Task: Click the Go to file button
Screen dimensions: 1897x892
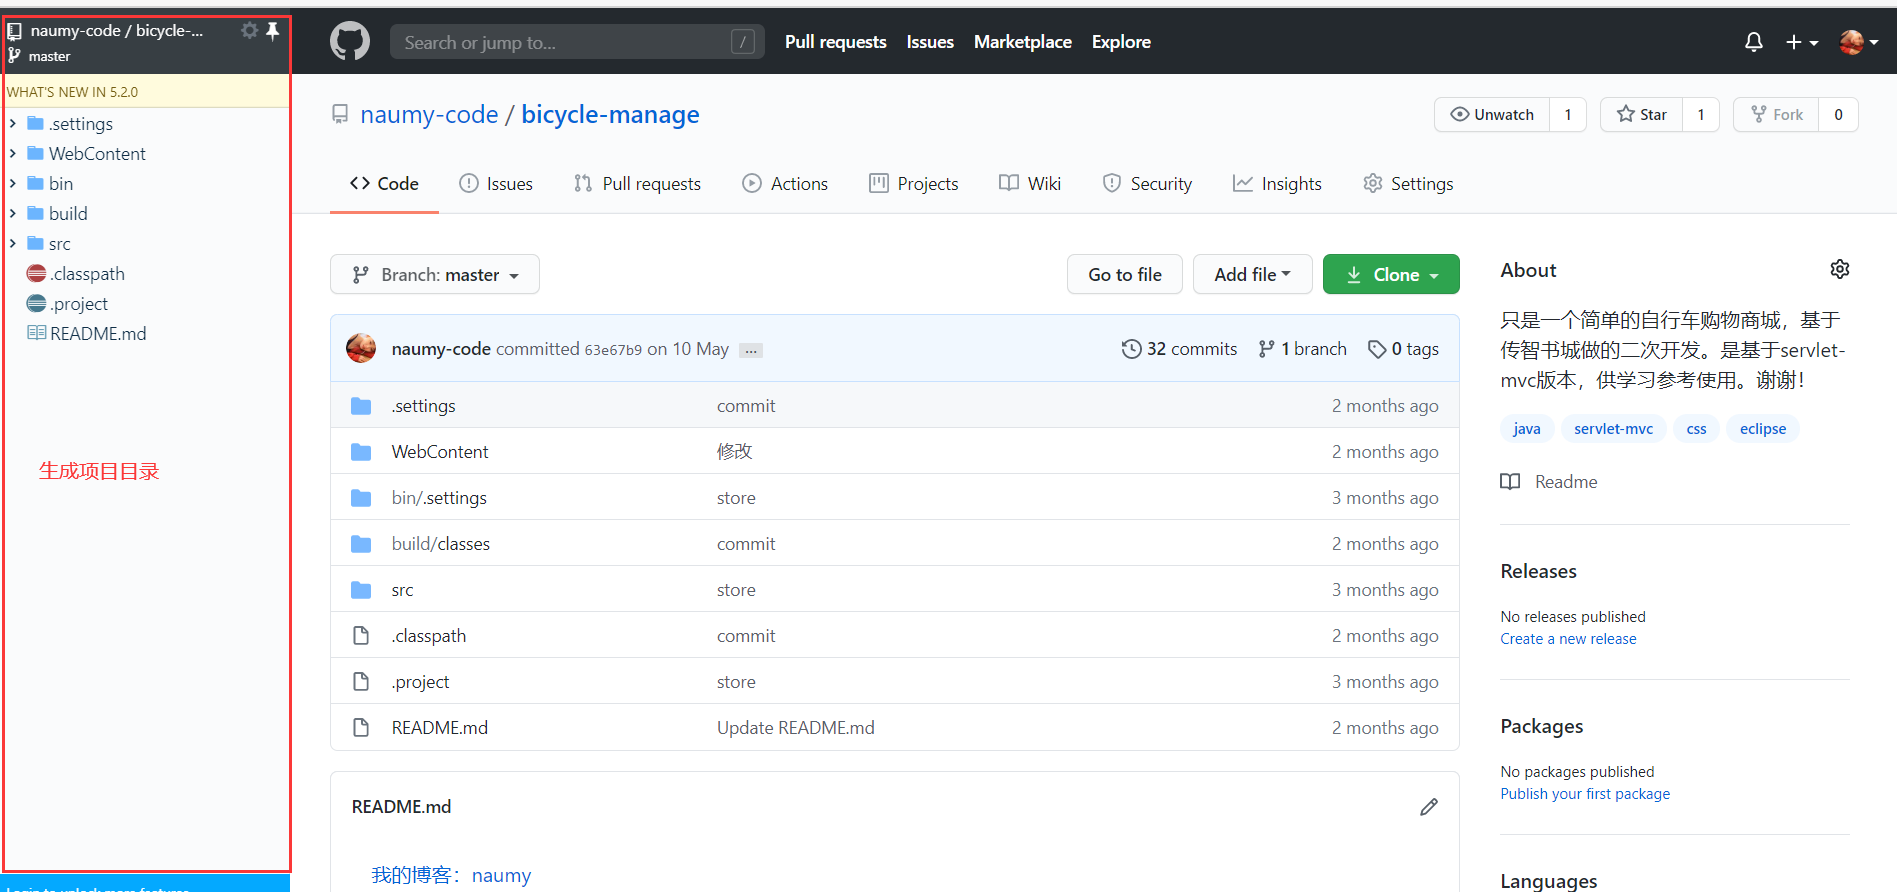Action: (1125, 274)
